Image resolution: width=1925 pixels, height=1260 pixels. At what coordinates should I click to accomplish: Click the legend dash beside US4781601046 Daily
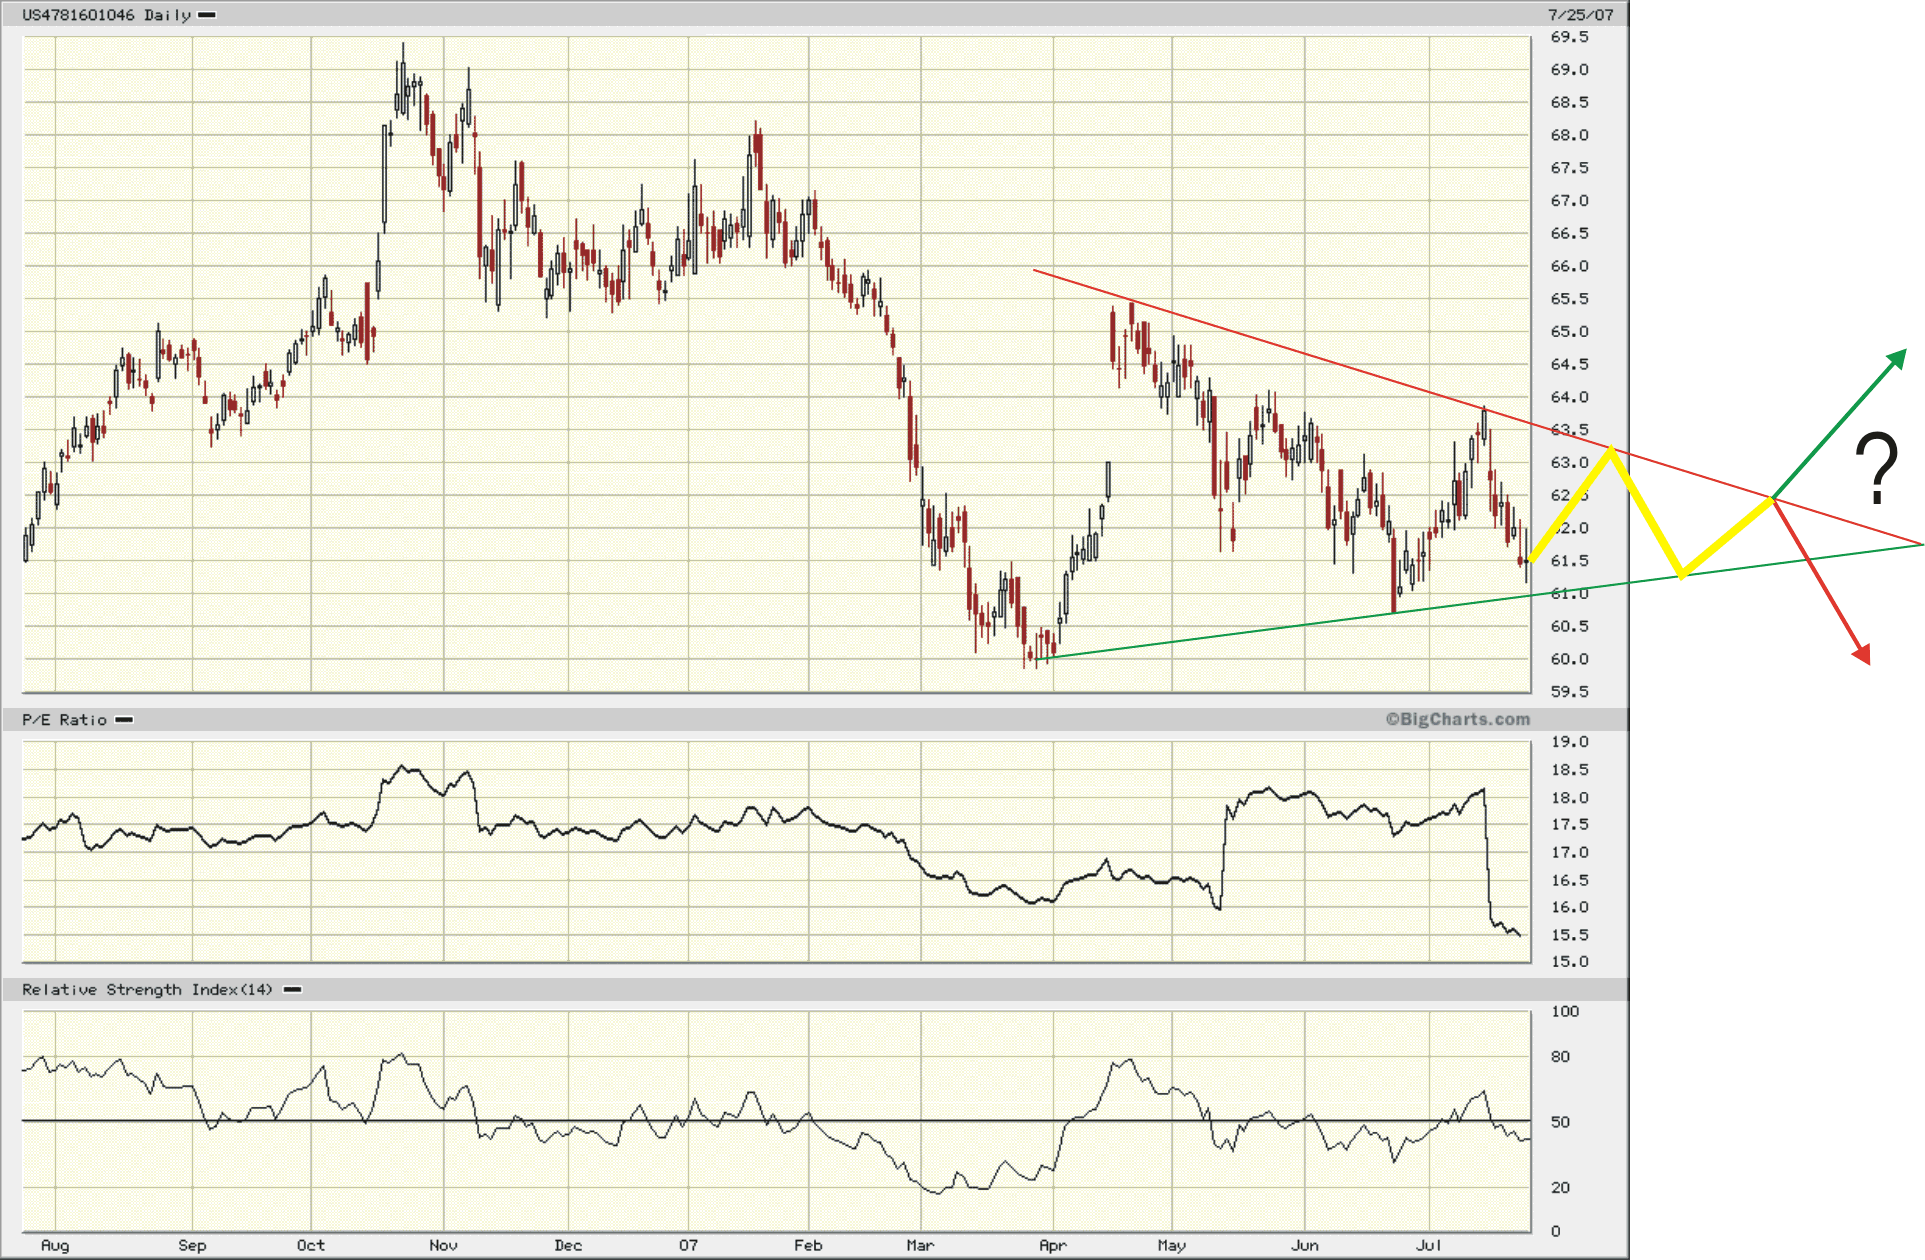(207, 15)
